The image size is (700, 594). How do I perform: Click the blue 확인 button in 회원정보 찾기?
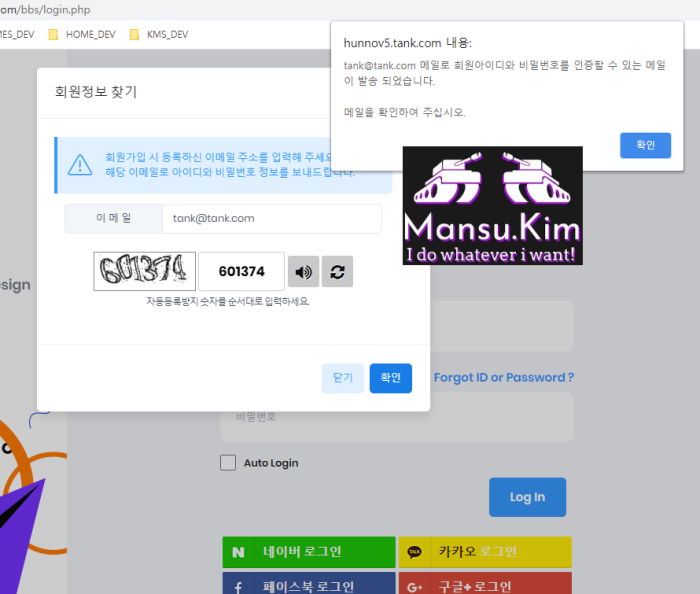tap(391, 378)
